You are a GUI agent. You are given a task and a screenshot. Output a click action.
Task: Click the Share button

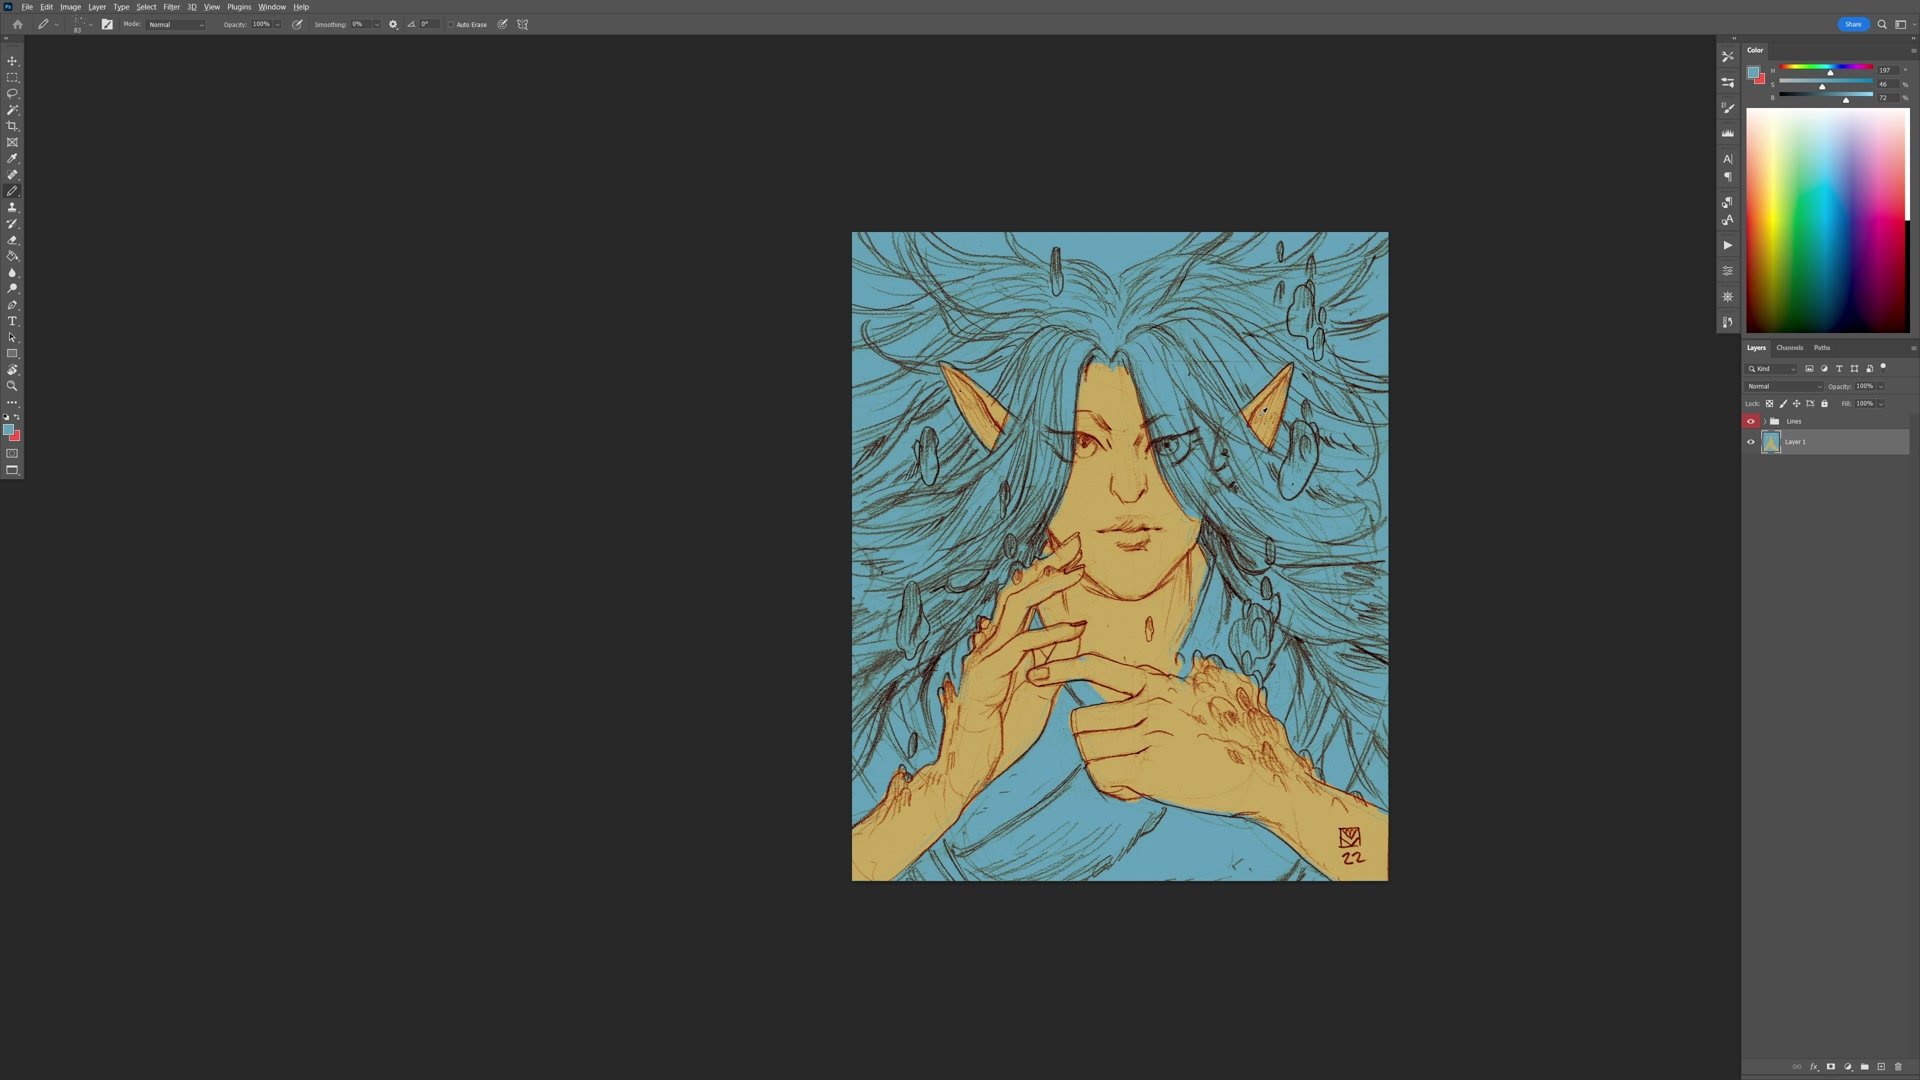coord(1852,24)
